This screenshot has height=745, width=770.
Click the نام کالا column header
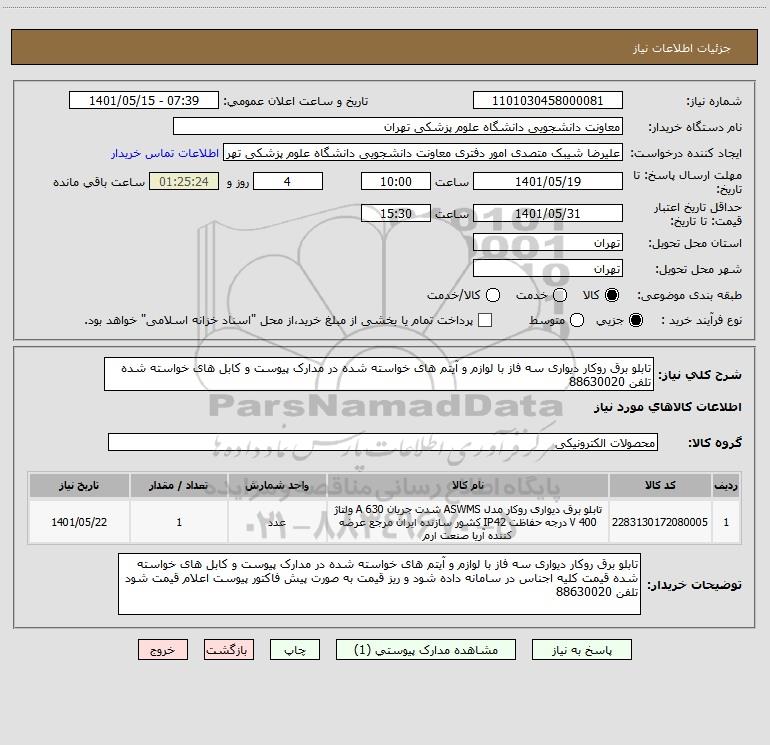tap(468, 485)
